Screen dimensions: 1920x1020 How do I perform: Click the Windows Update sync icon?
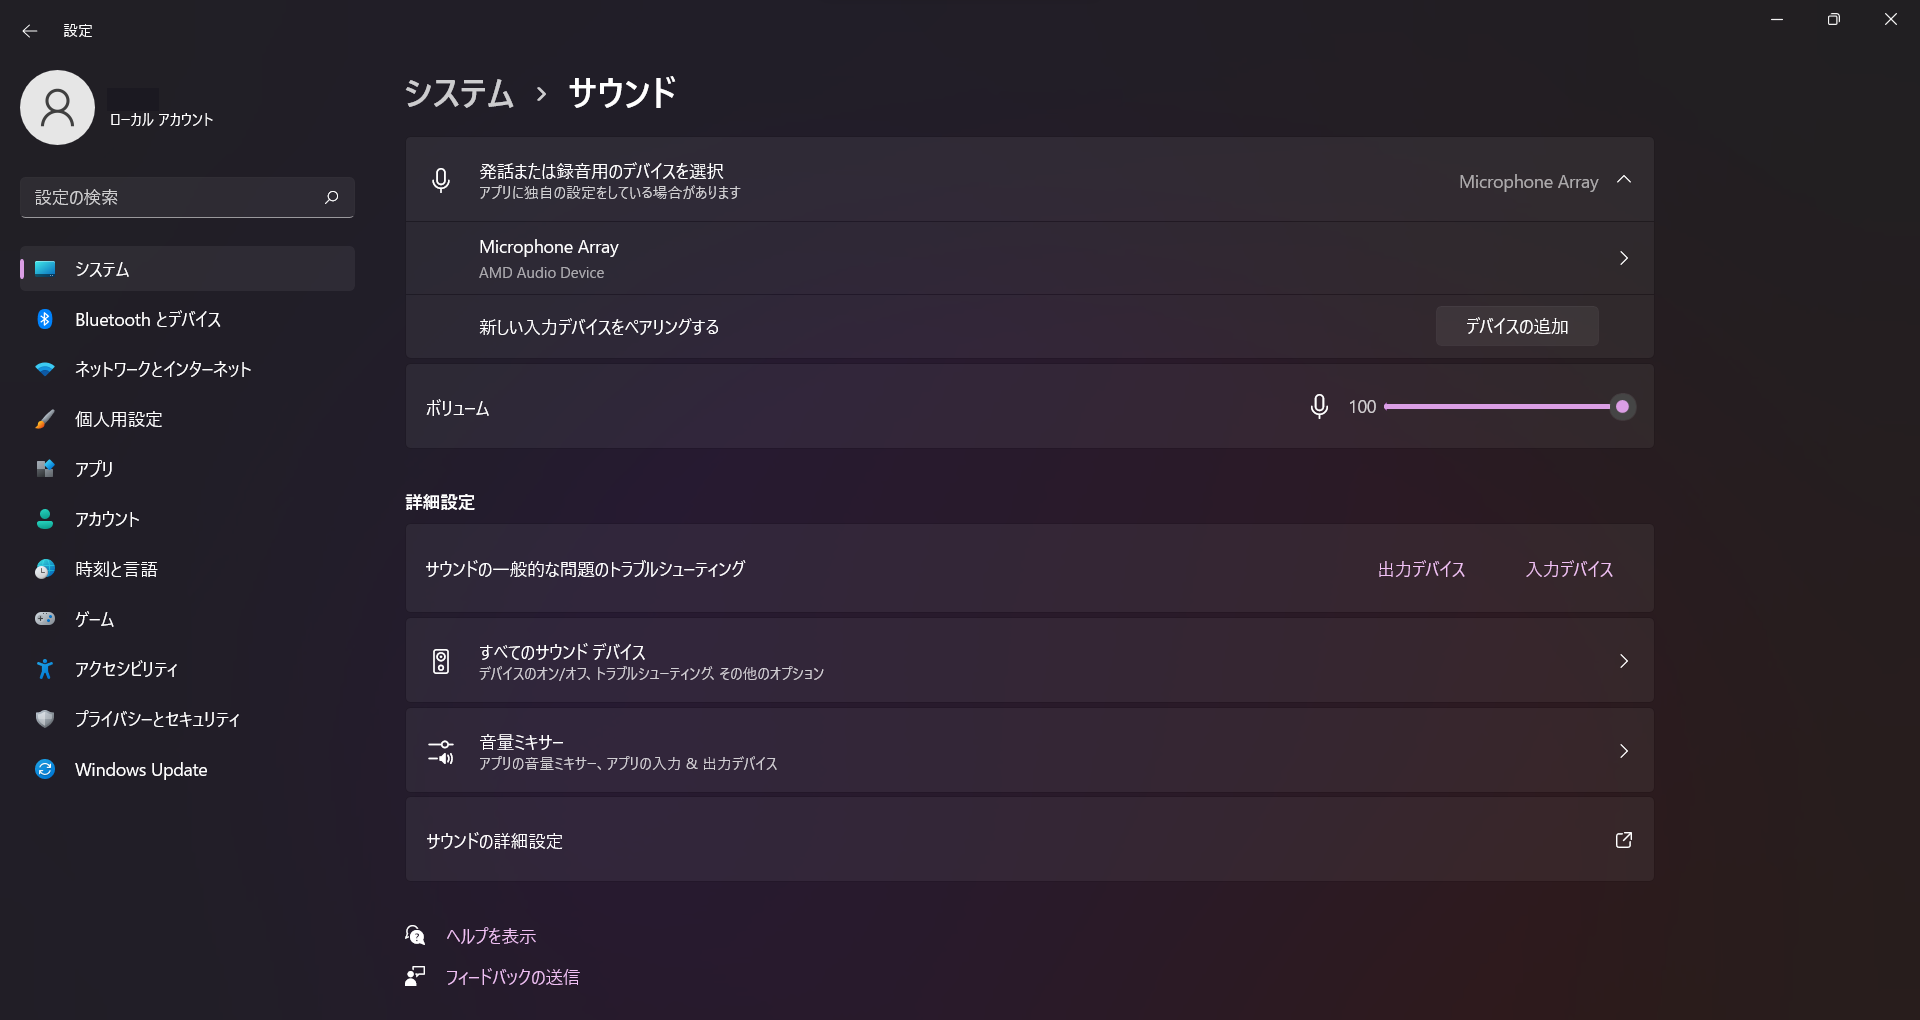pos(45,768)
